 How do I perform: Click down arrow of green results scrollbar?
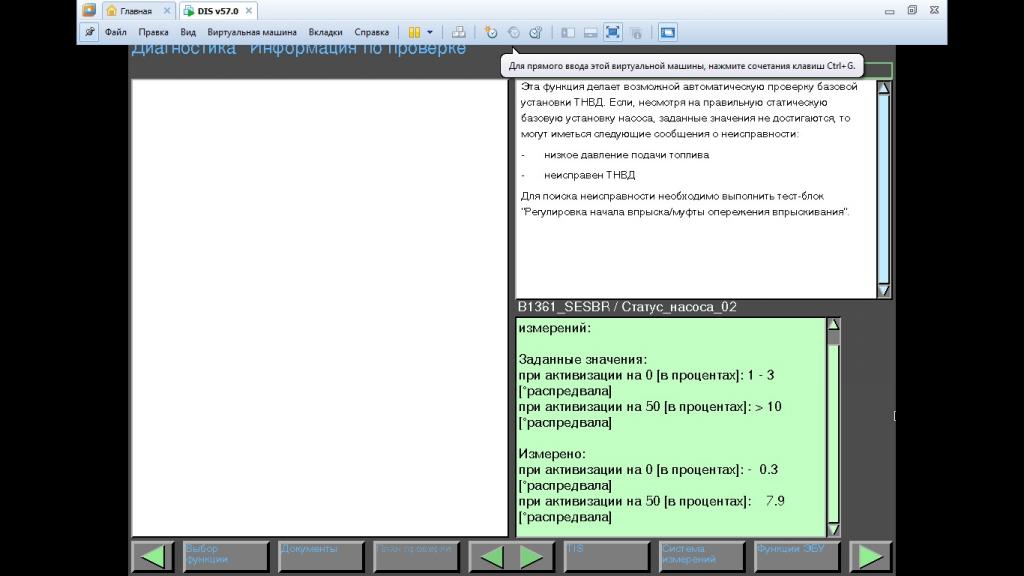click(x=833, y=530)
